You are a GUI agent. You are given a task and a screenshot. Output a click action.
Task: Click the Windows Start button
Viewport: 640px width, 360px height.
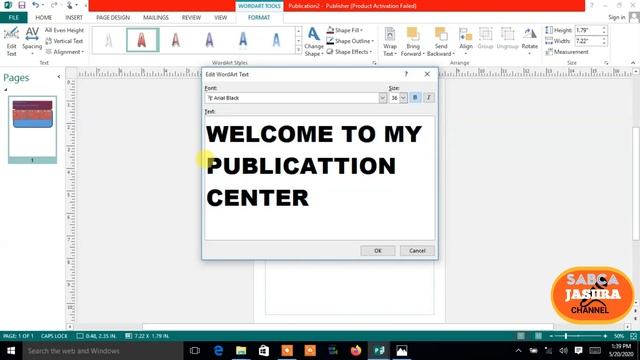tap(11, 351)
